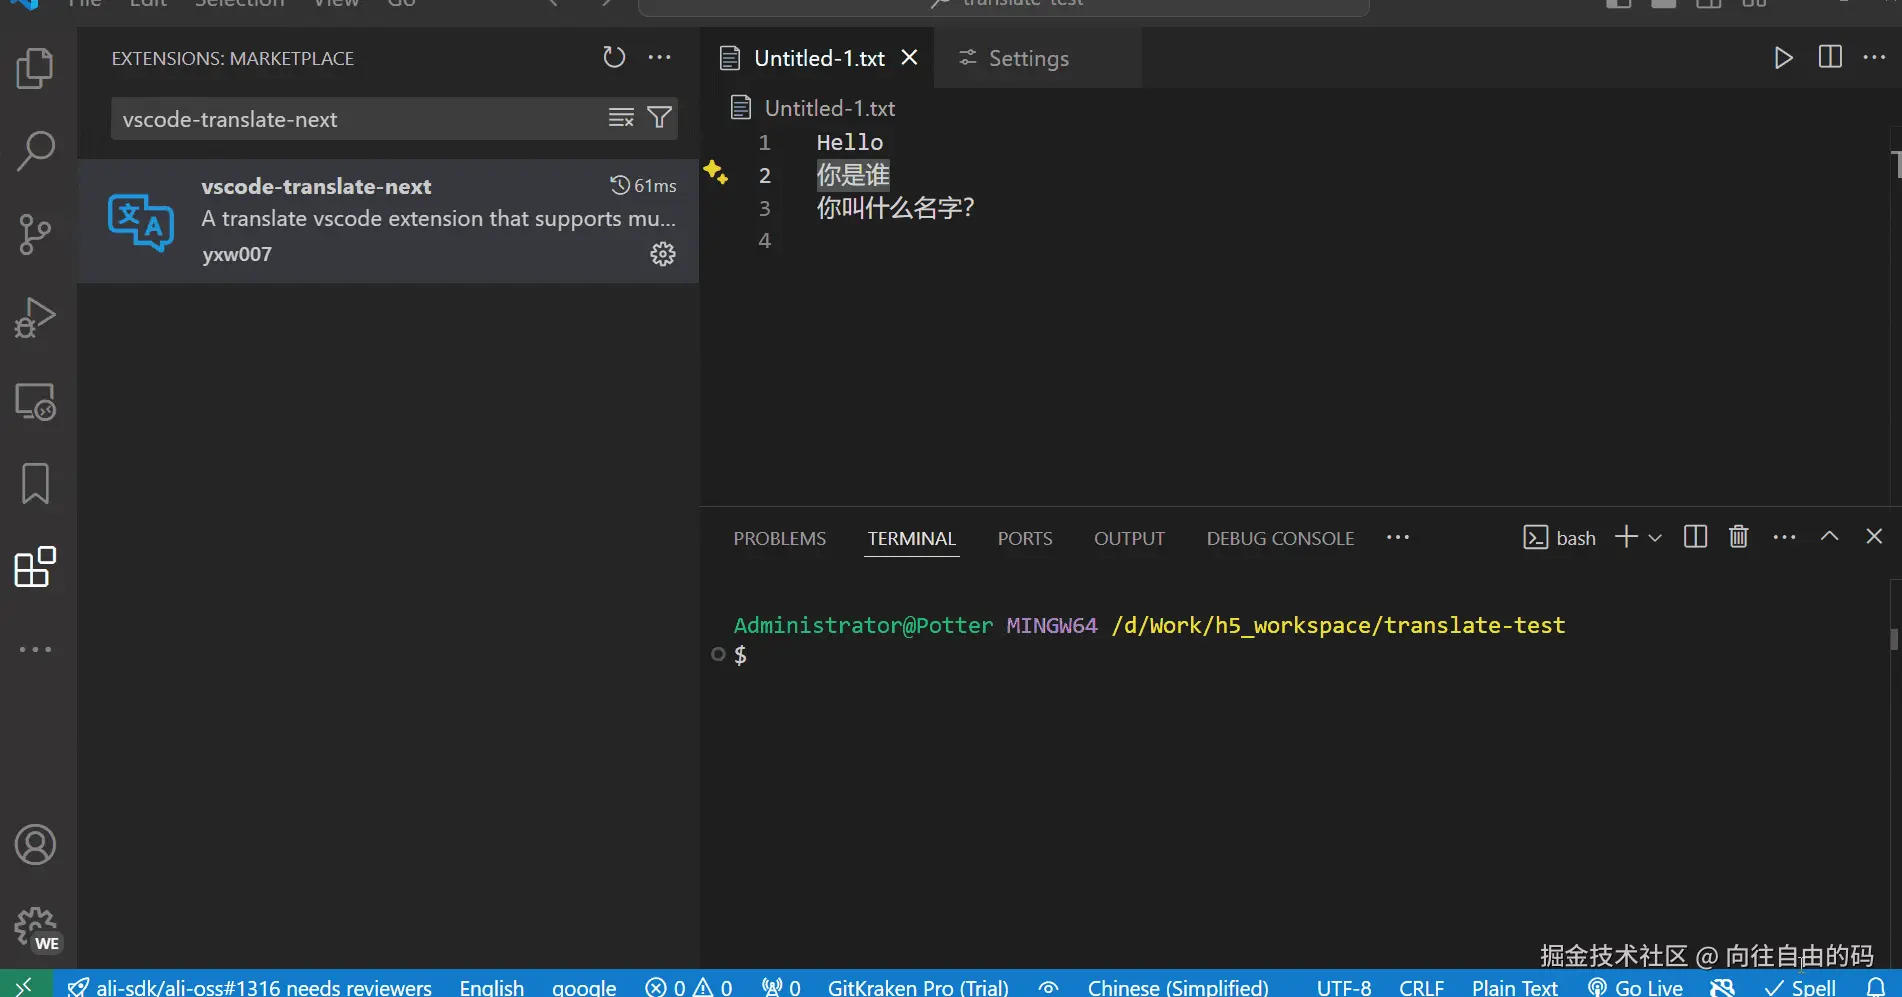Open the Explorer view icon

[x=35, y=69]
